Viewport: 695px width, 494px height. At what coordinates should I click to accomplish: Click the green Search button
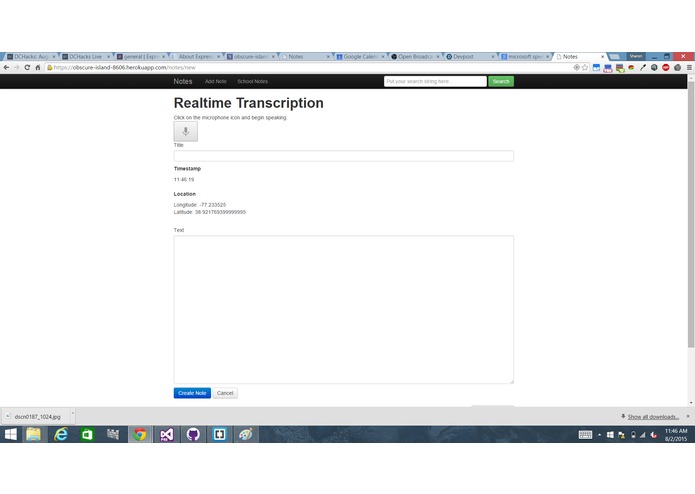point(501,82)
